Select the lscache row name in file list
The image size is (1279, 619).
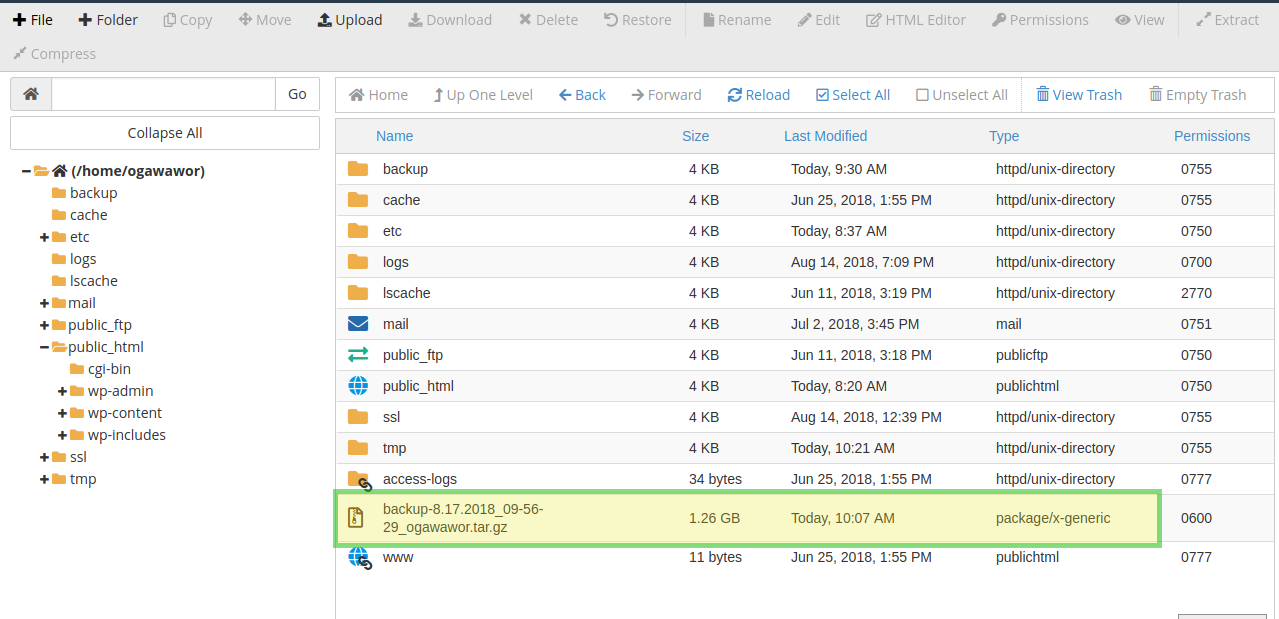[x=406, y=293]
